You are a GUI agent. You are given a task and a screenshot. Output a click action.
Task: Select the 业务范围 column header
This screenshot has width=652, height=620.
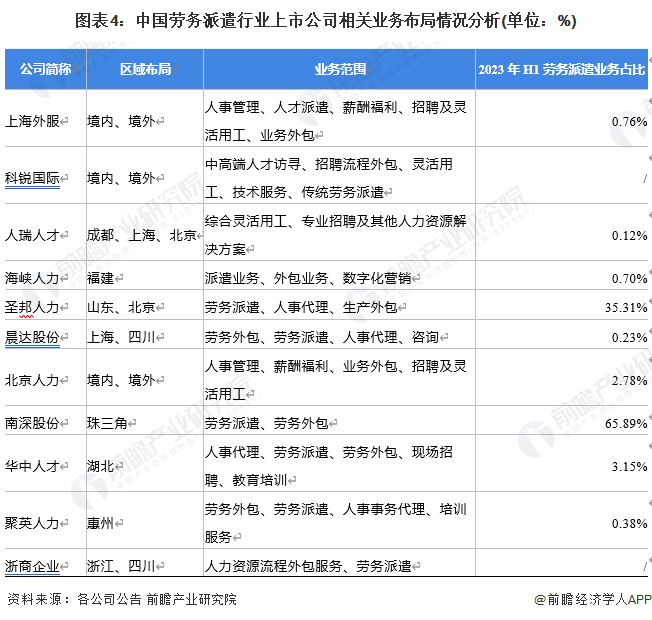340,69
